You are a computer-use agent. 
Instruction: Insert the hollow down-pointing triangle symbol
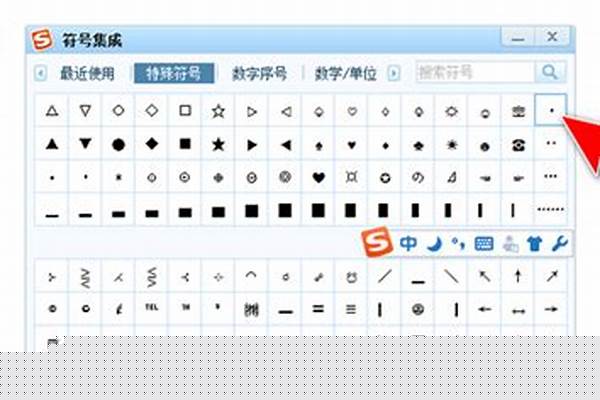click(x=85, y=111)
